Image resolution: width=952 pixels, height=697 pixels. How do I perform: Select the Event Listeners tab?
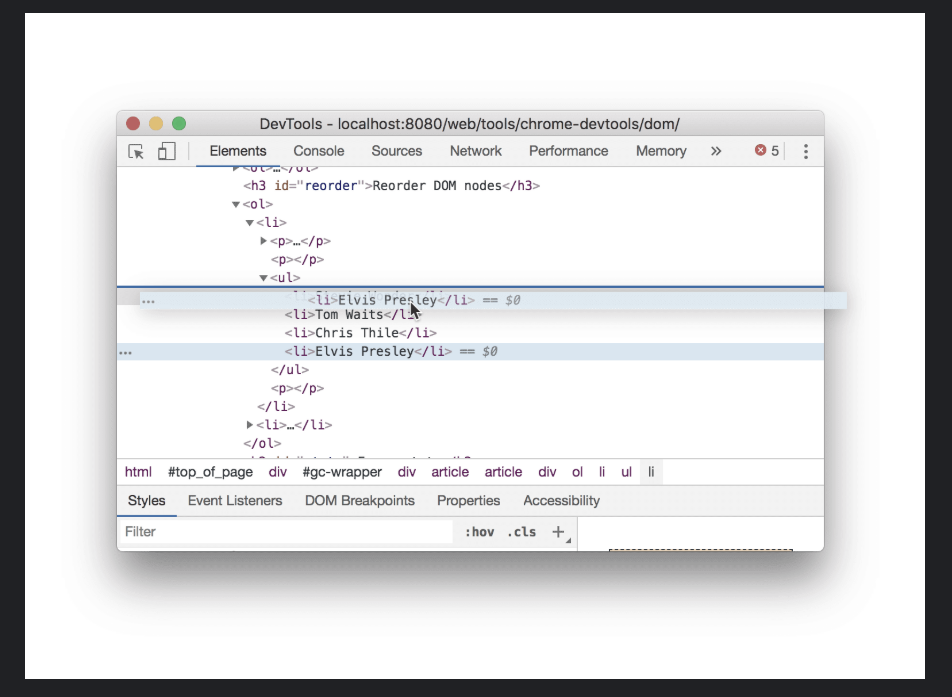pos(235,500)
